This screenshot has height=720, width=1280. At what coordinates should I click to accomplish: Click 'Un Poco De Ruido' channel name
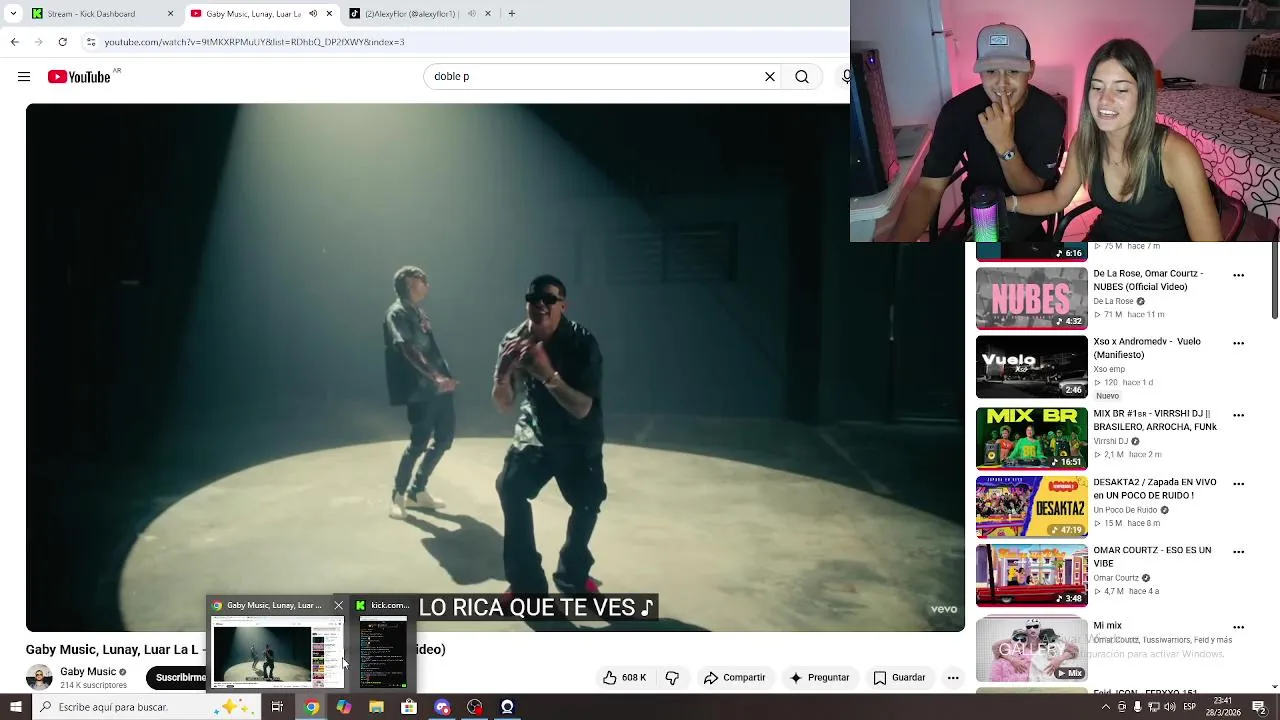pyautogui.click(x=1125, y=510)
